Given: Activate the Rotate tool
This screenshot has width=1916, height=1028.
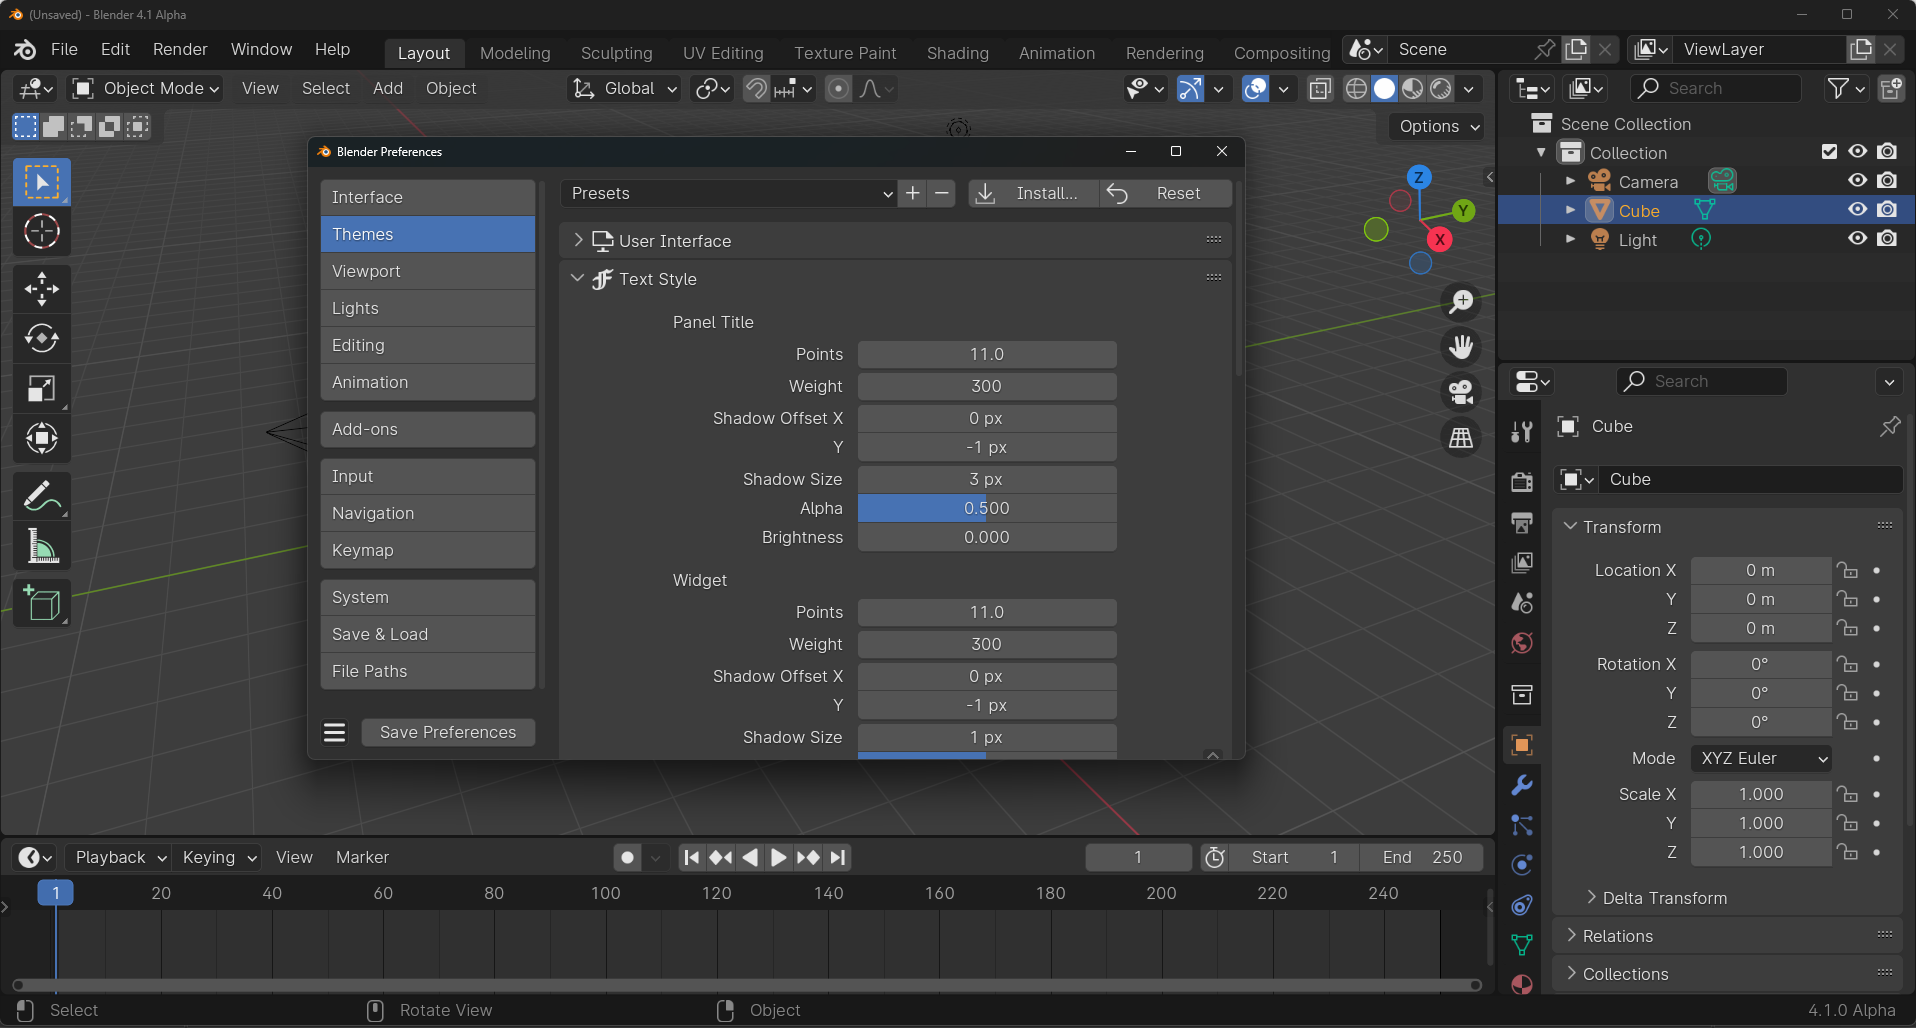Looking at the screenshot, I should coord(41,339).
